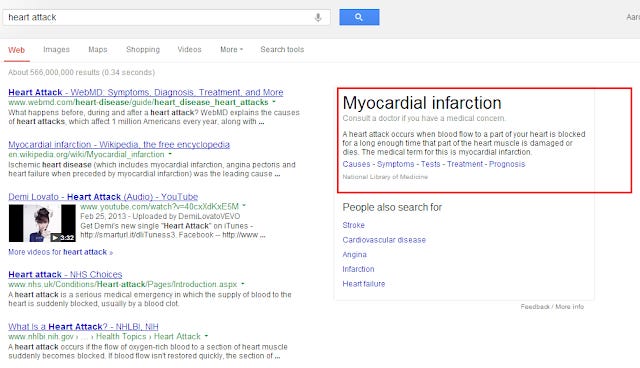Click Infarction related search
Image resolution: width=640 pixels, height=368 pixels.
[x=358, y=269]
